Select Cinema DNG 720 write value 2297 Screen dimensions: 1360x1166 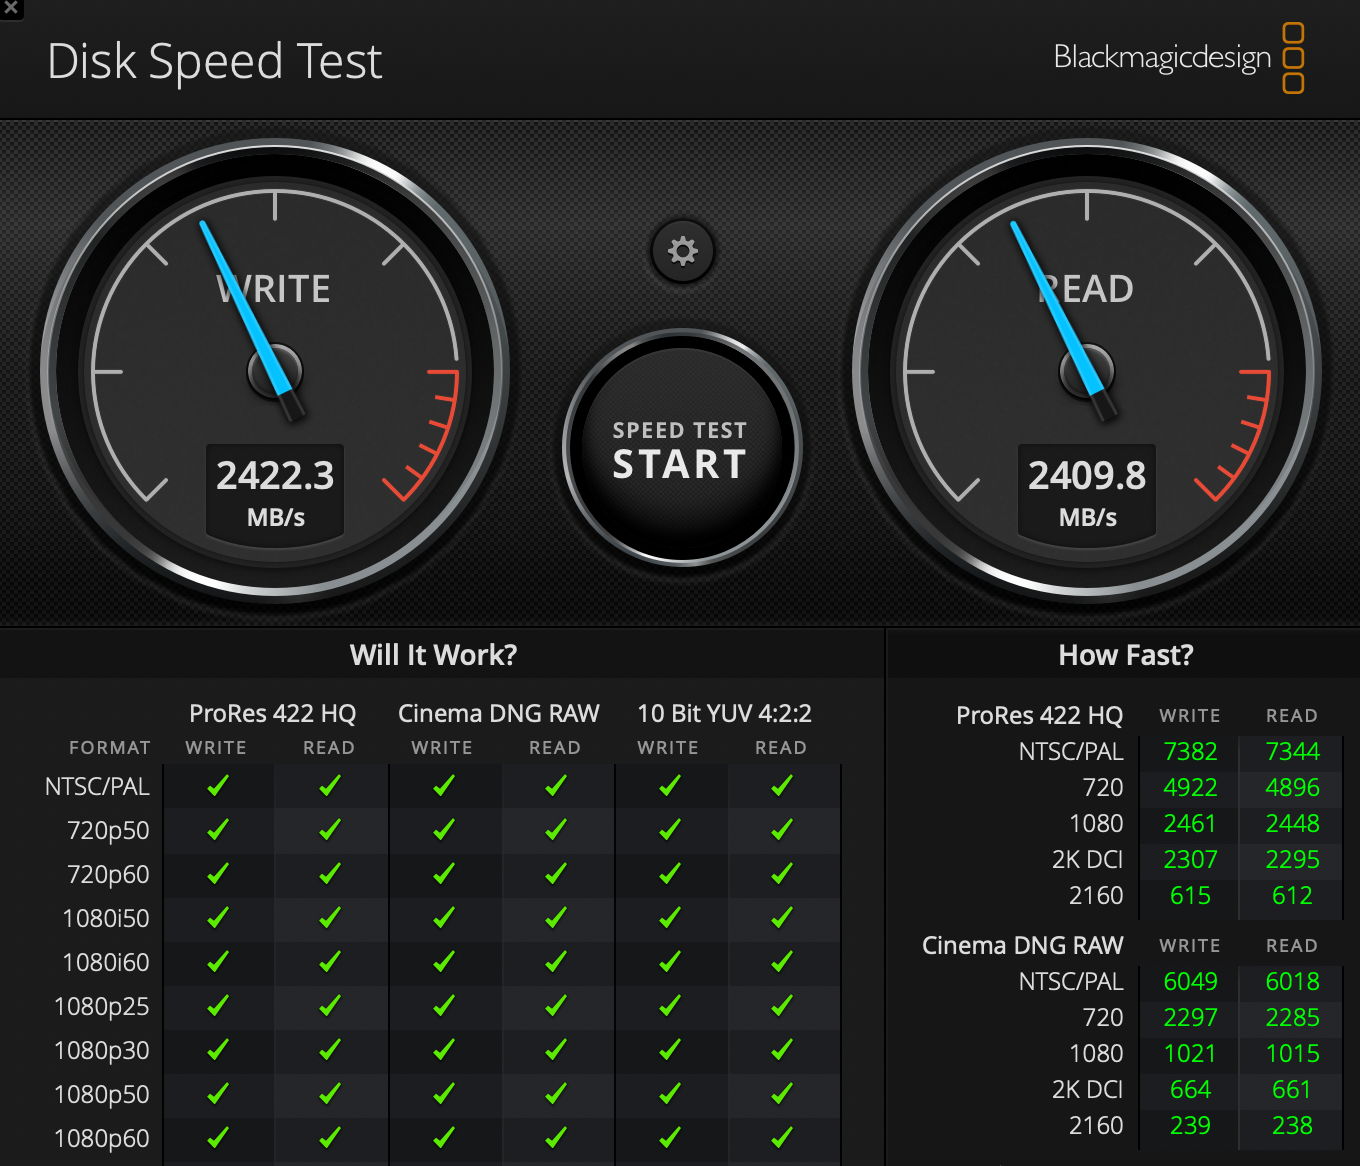tap(1190, 1017)
